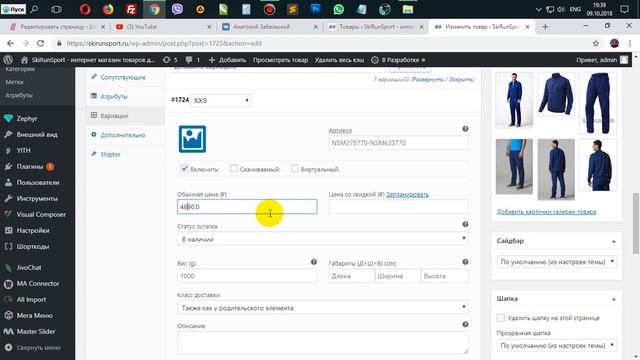Select the blue jacket gallery thumbnail
Screen dimensions: 640x360
(x=556, y=94)
